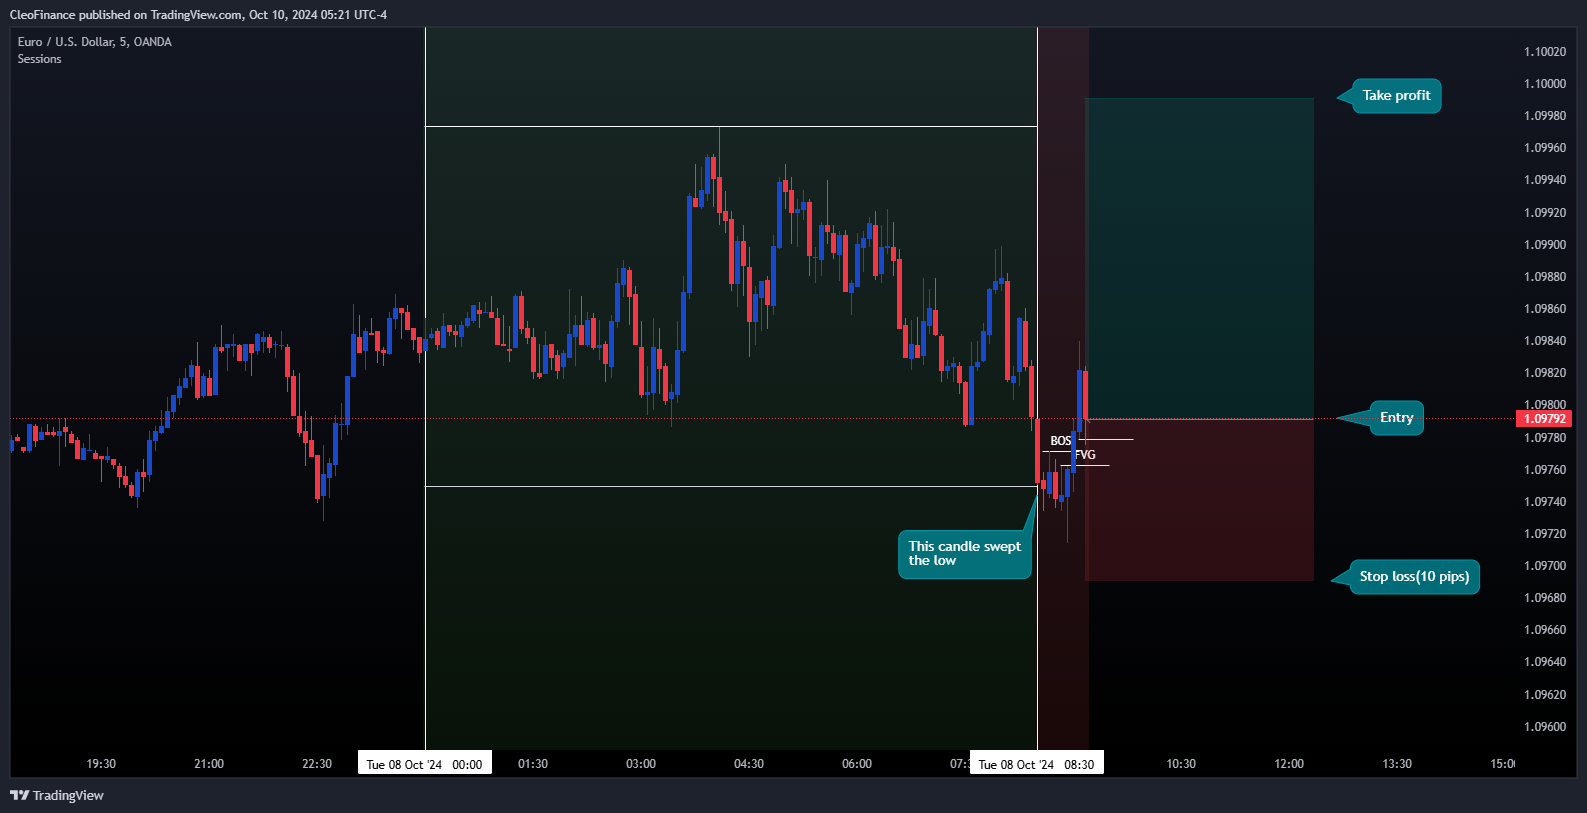Click the 22:30 time axis label
The image size is (1587, 813).
click(x=317, y=764)
